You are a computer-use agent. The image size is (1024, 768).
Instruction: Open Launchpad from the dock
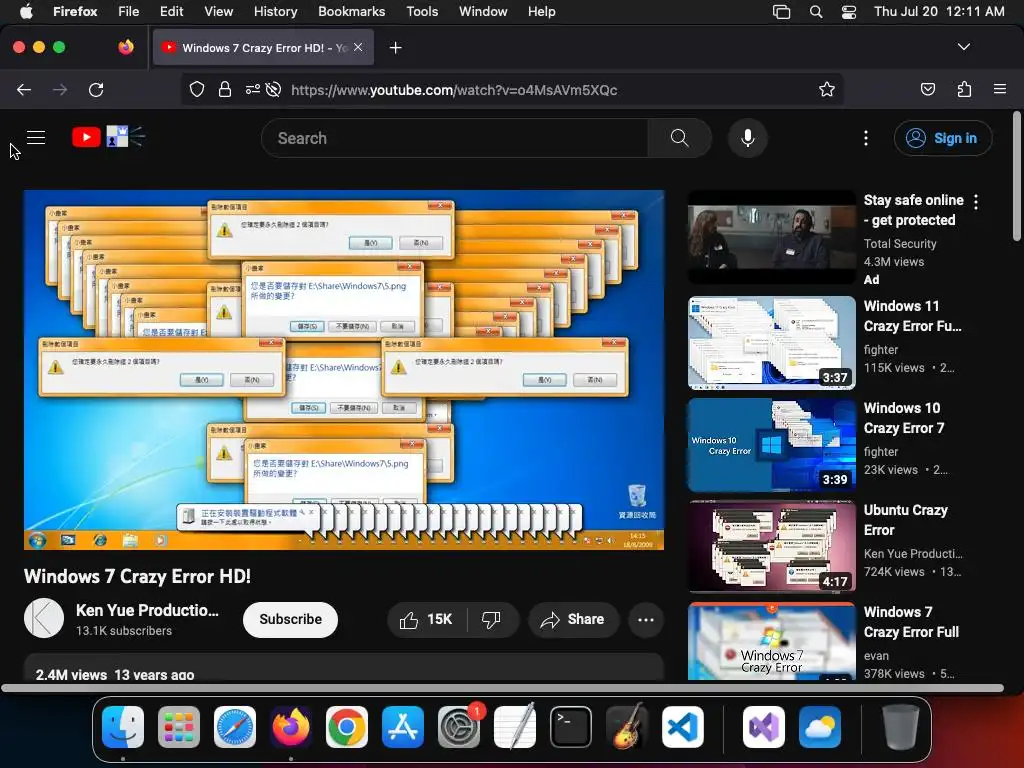click(x=179, y=727)
